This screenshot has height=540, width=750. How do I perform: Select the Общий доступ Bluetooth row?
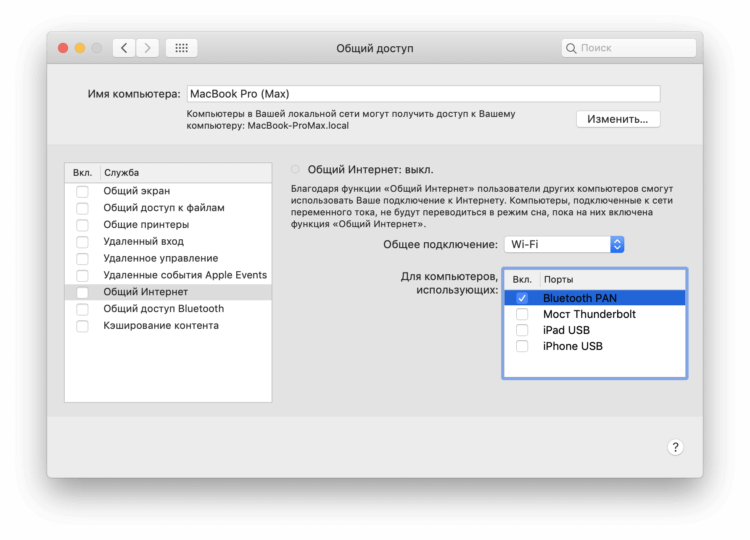click(168, 309)
